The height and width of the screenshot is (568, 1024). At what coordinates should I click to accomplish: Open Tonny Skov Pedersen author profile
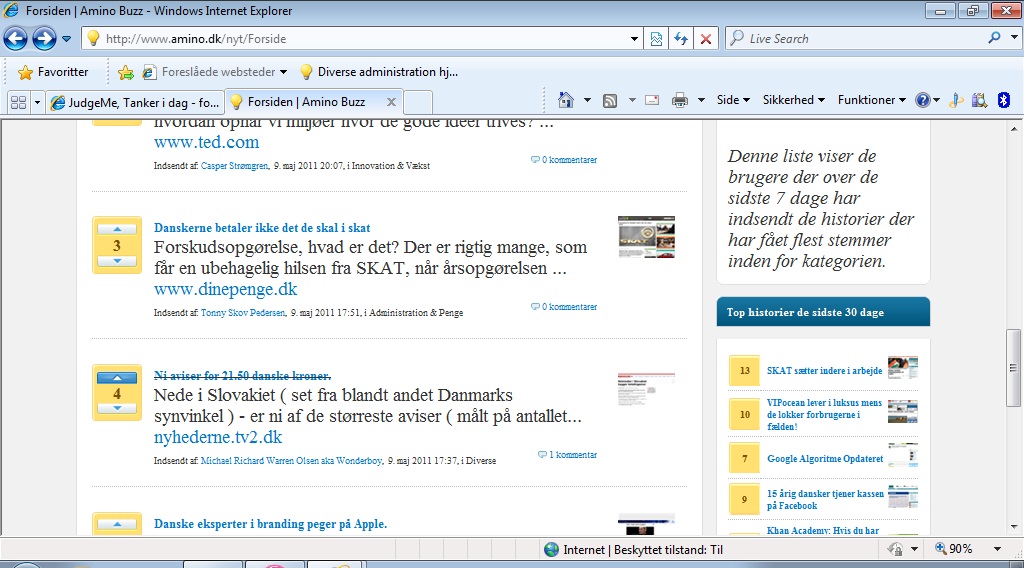pyautogui.click(x=243, y=313)
